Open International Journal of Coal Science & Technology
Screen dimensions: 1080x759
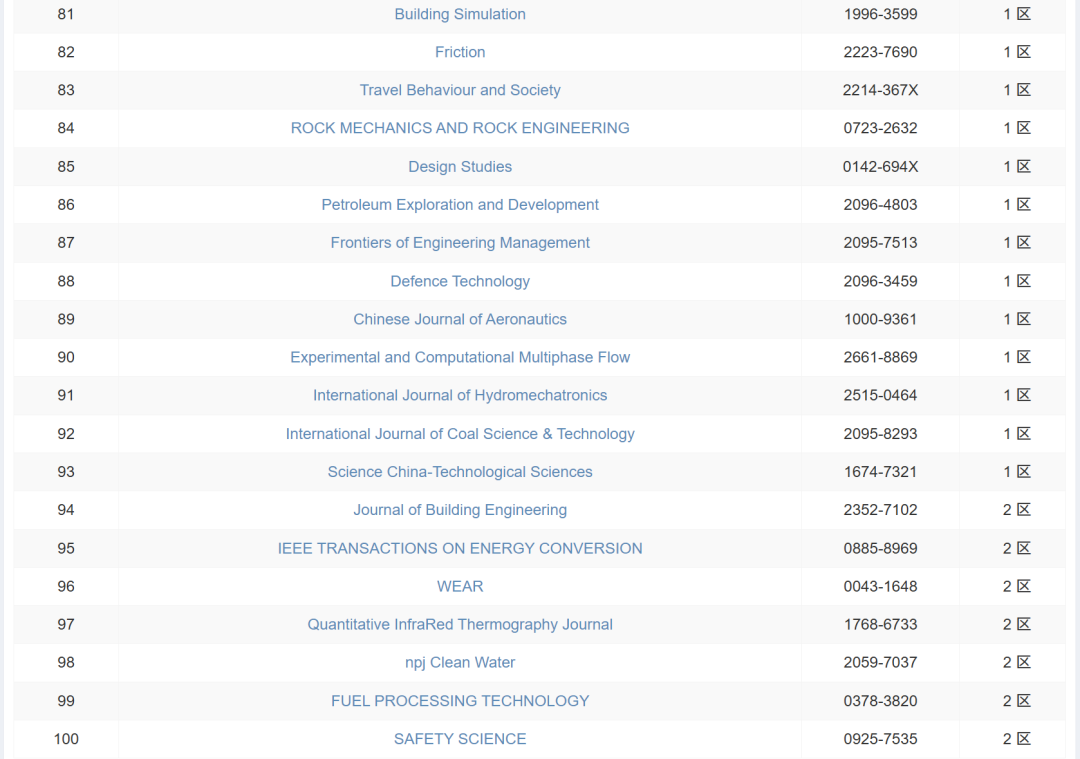click(x=459, y=434)
